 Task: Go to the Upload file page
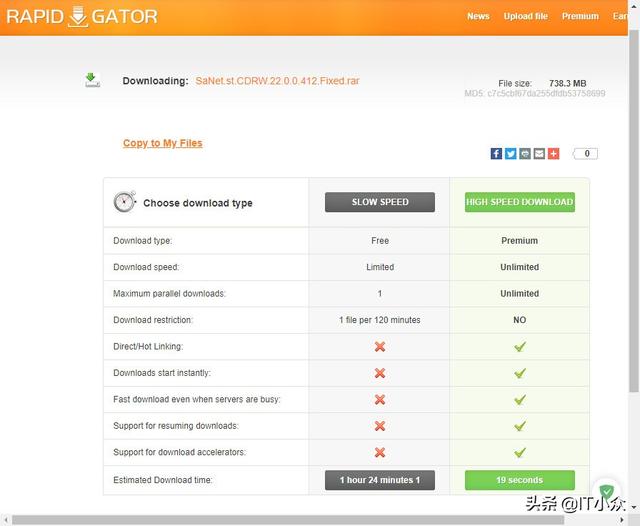pyautogui.click(x=525, y=16)
